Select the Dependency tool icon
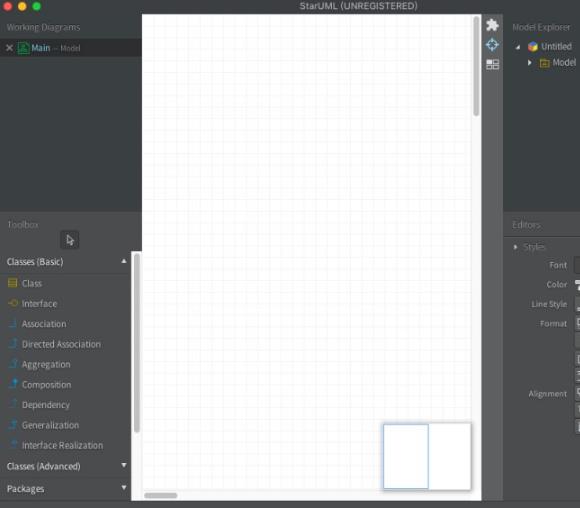Screen dimensions: 580x508 [x=13, y=404]
